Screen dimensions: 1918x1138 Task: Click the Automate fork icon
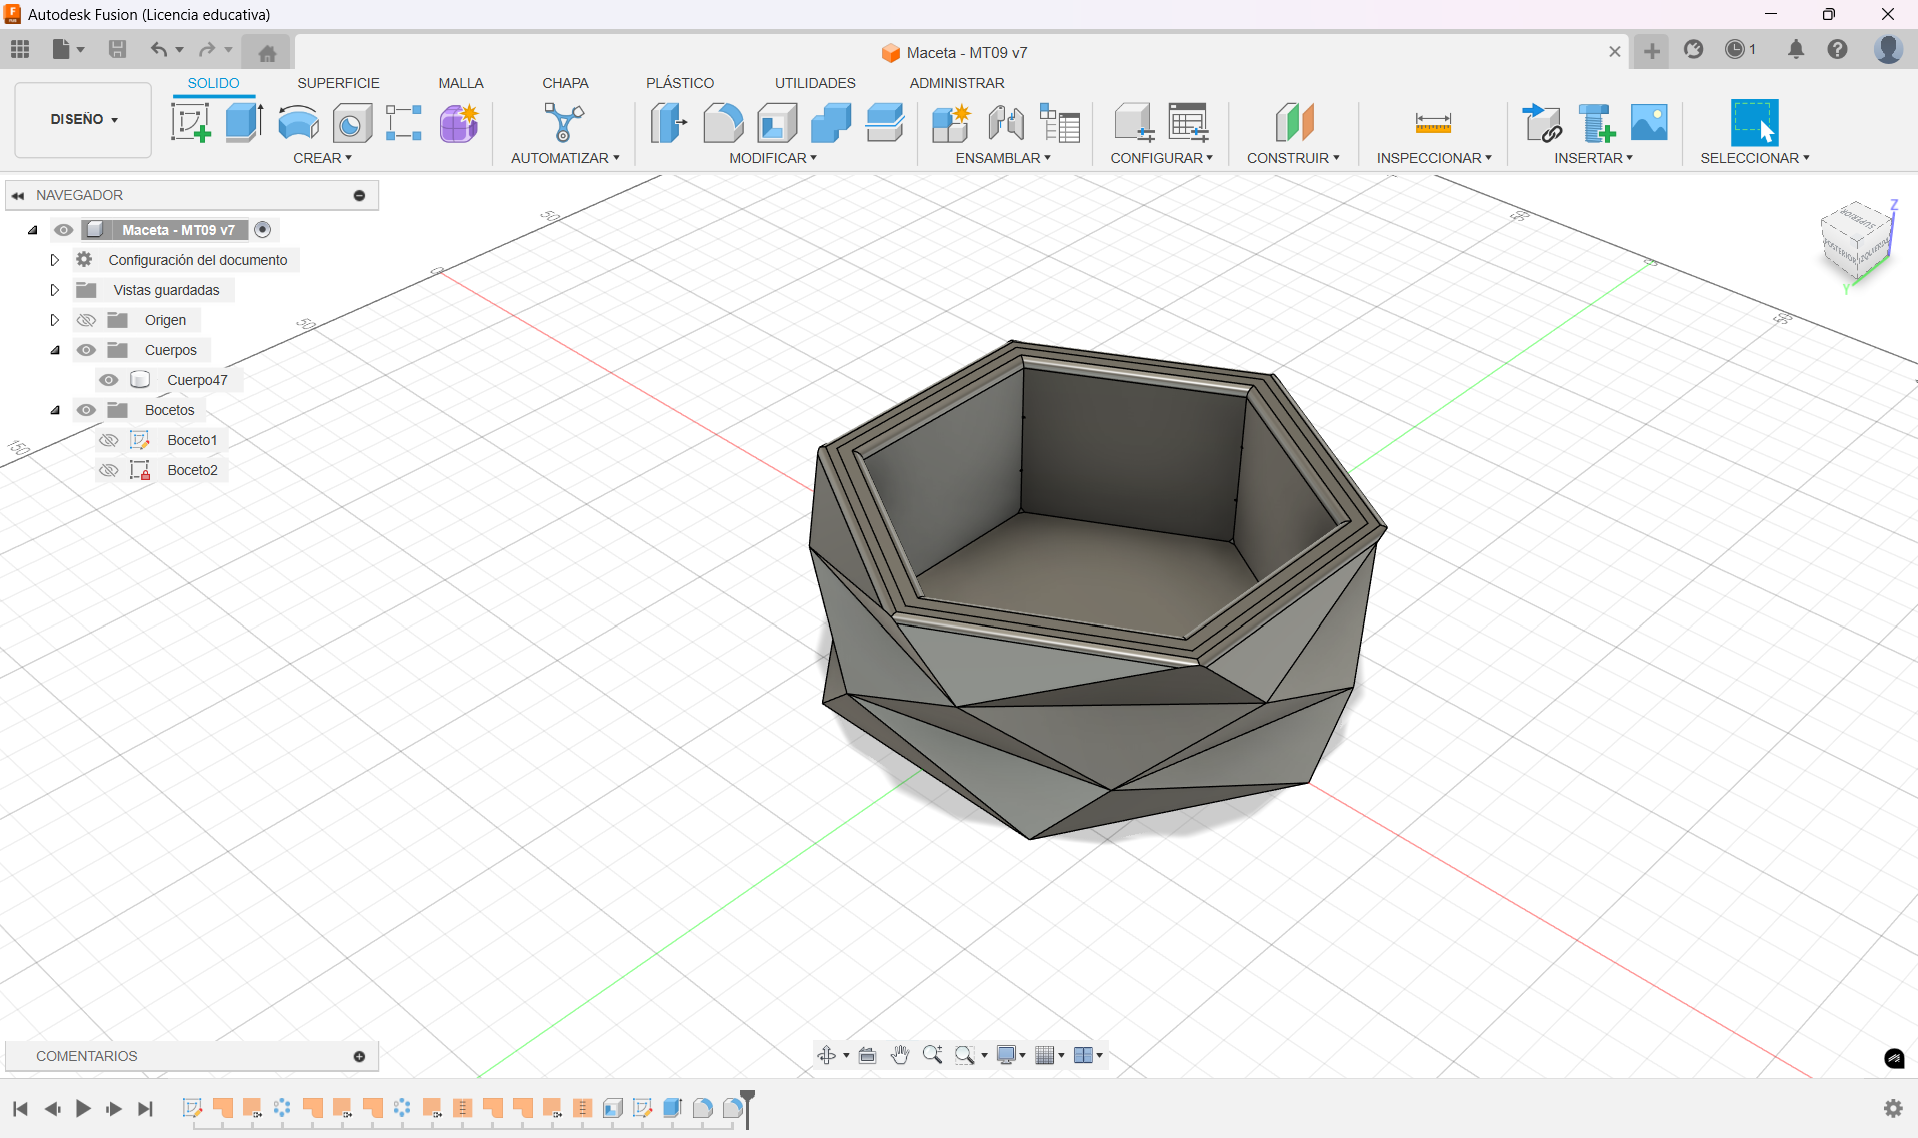coord(564,123)
